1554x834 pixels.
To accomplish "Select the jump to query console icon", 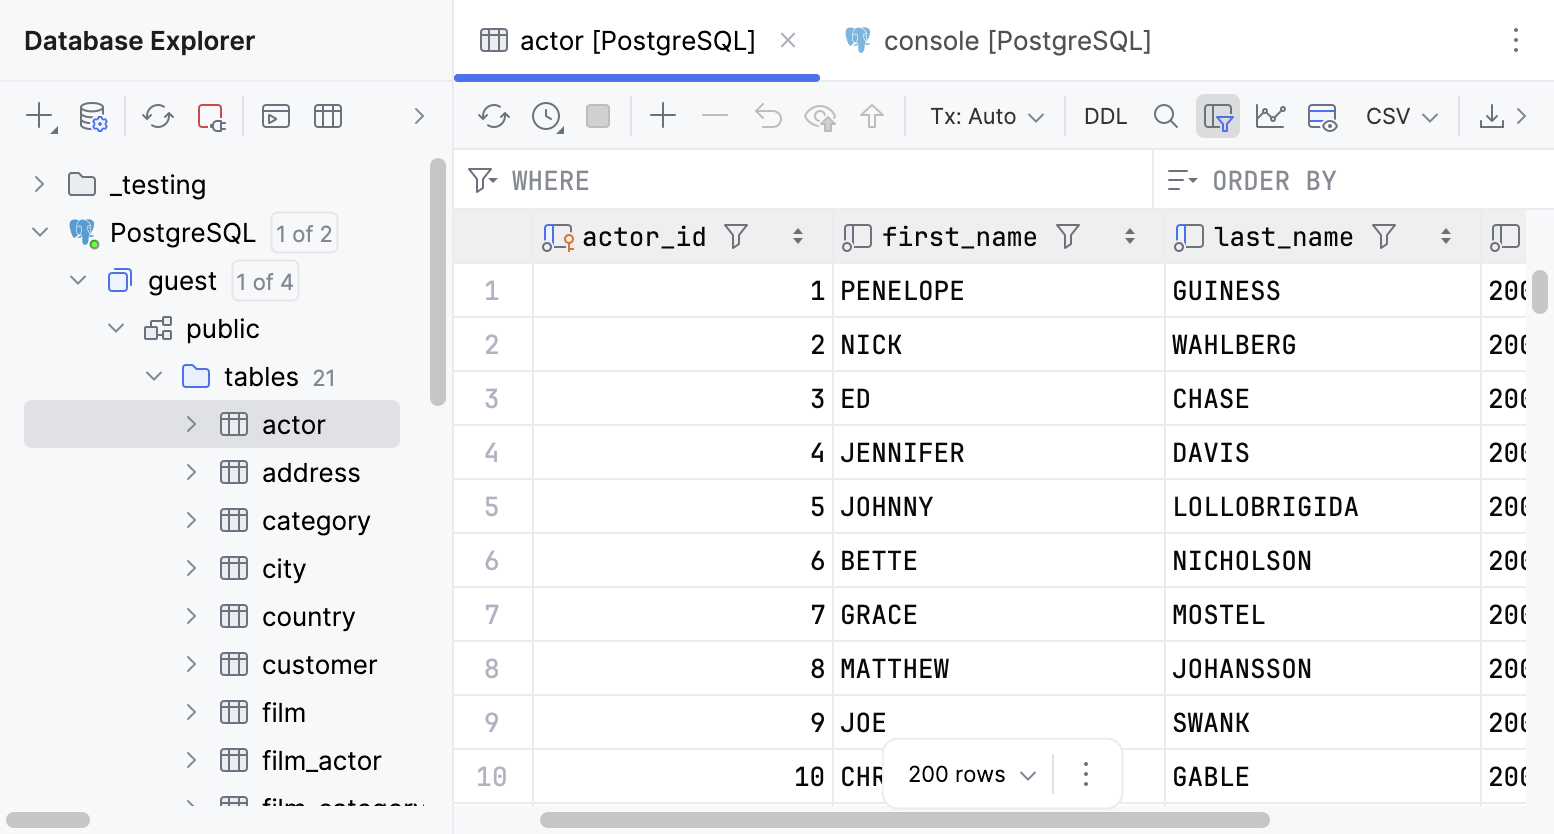I will pos(275,116).
